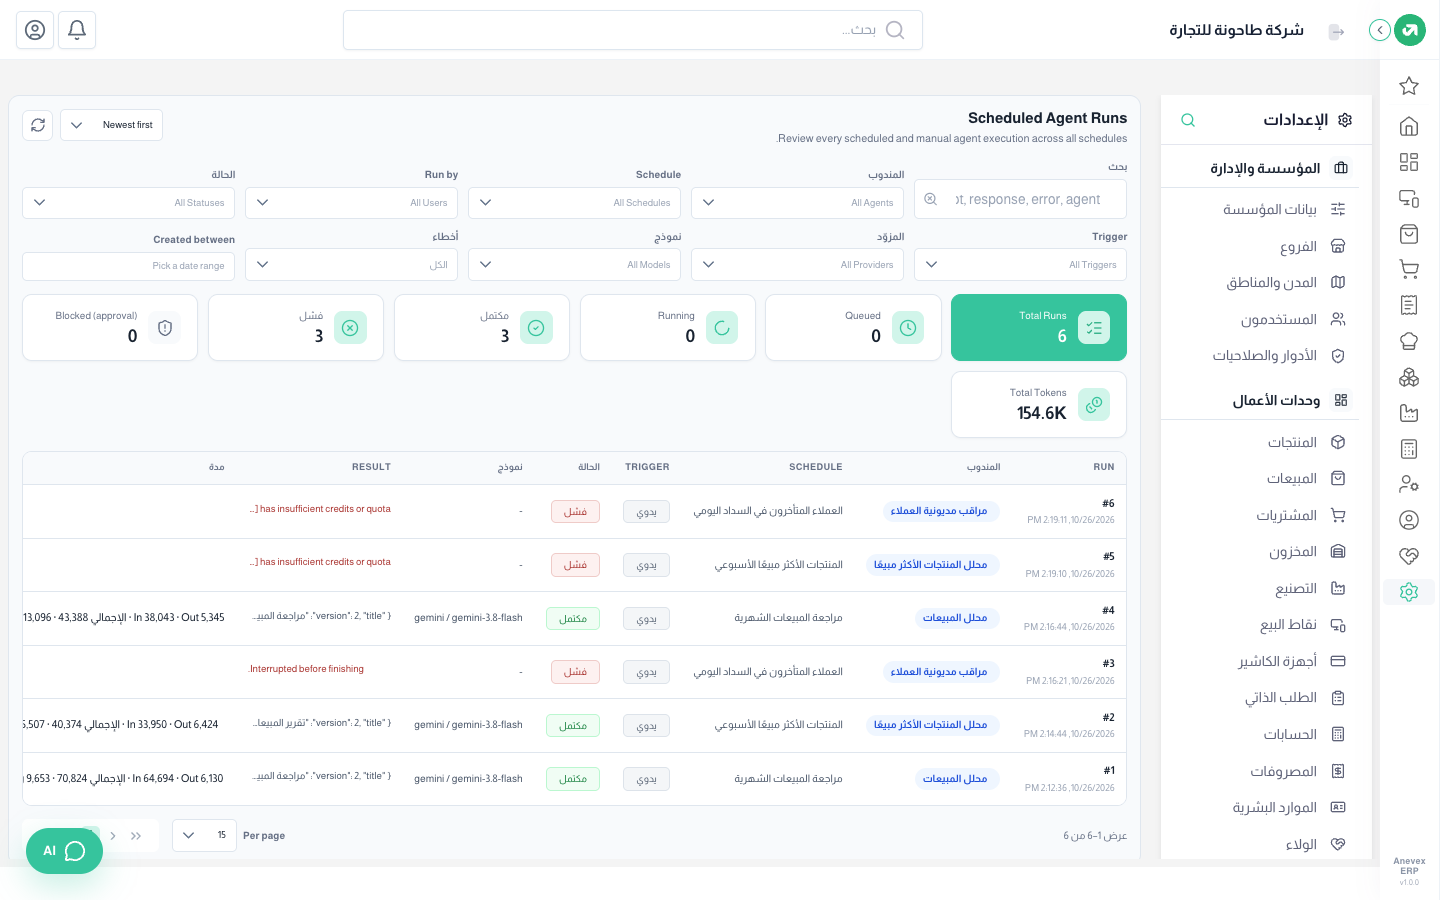Screen dimensions: 1440x900
Task: Open the dashboard grid icon in rail
Action: tap(1409, 162)
